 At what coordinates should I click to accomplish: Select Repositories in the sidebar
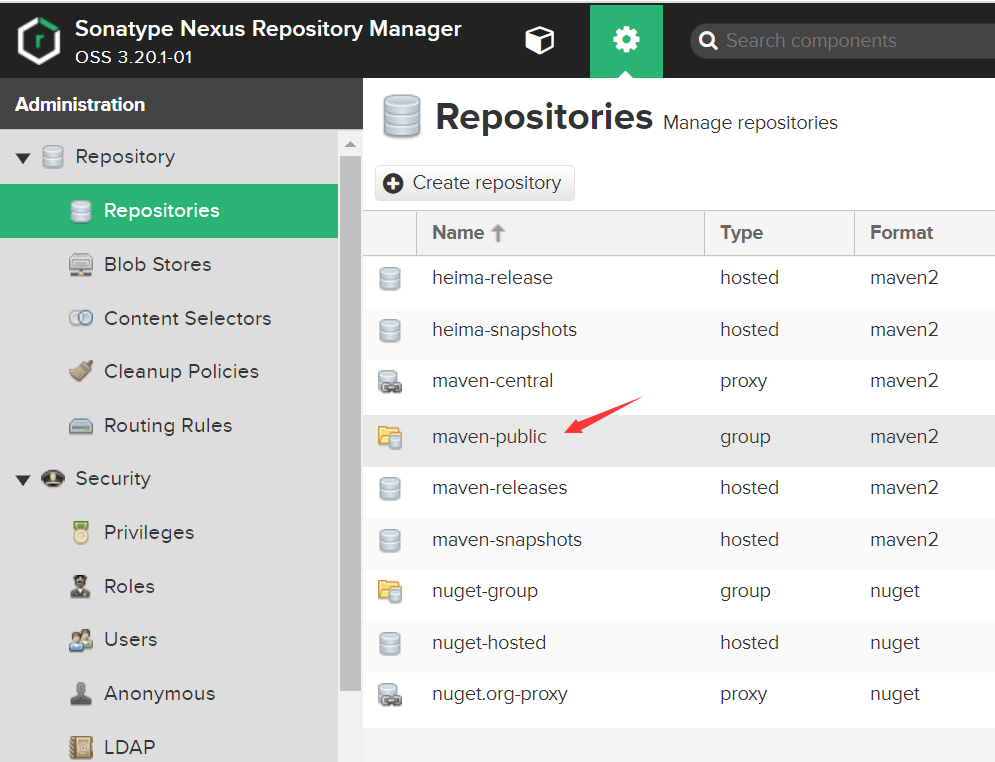tap(169, 211)
